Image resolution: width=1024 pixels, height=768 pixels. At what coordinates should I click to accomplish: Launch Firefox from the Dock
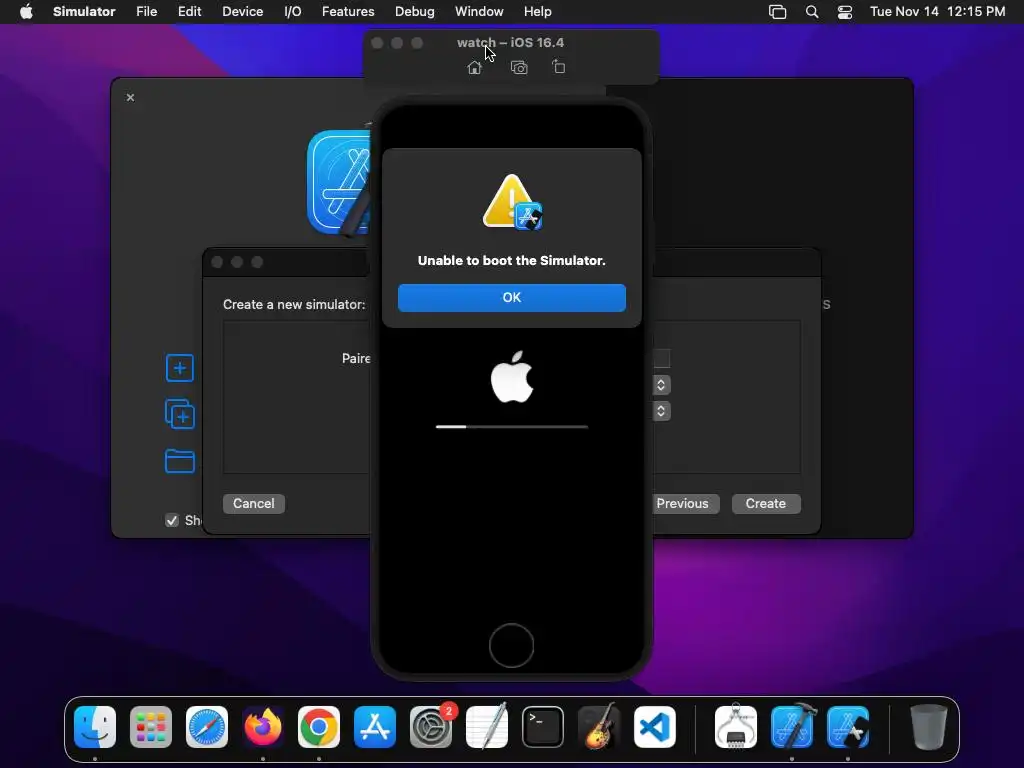pos(263,727)
